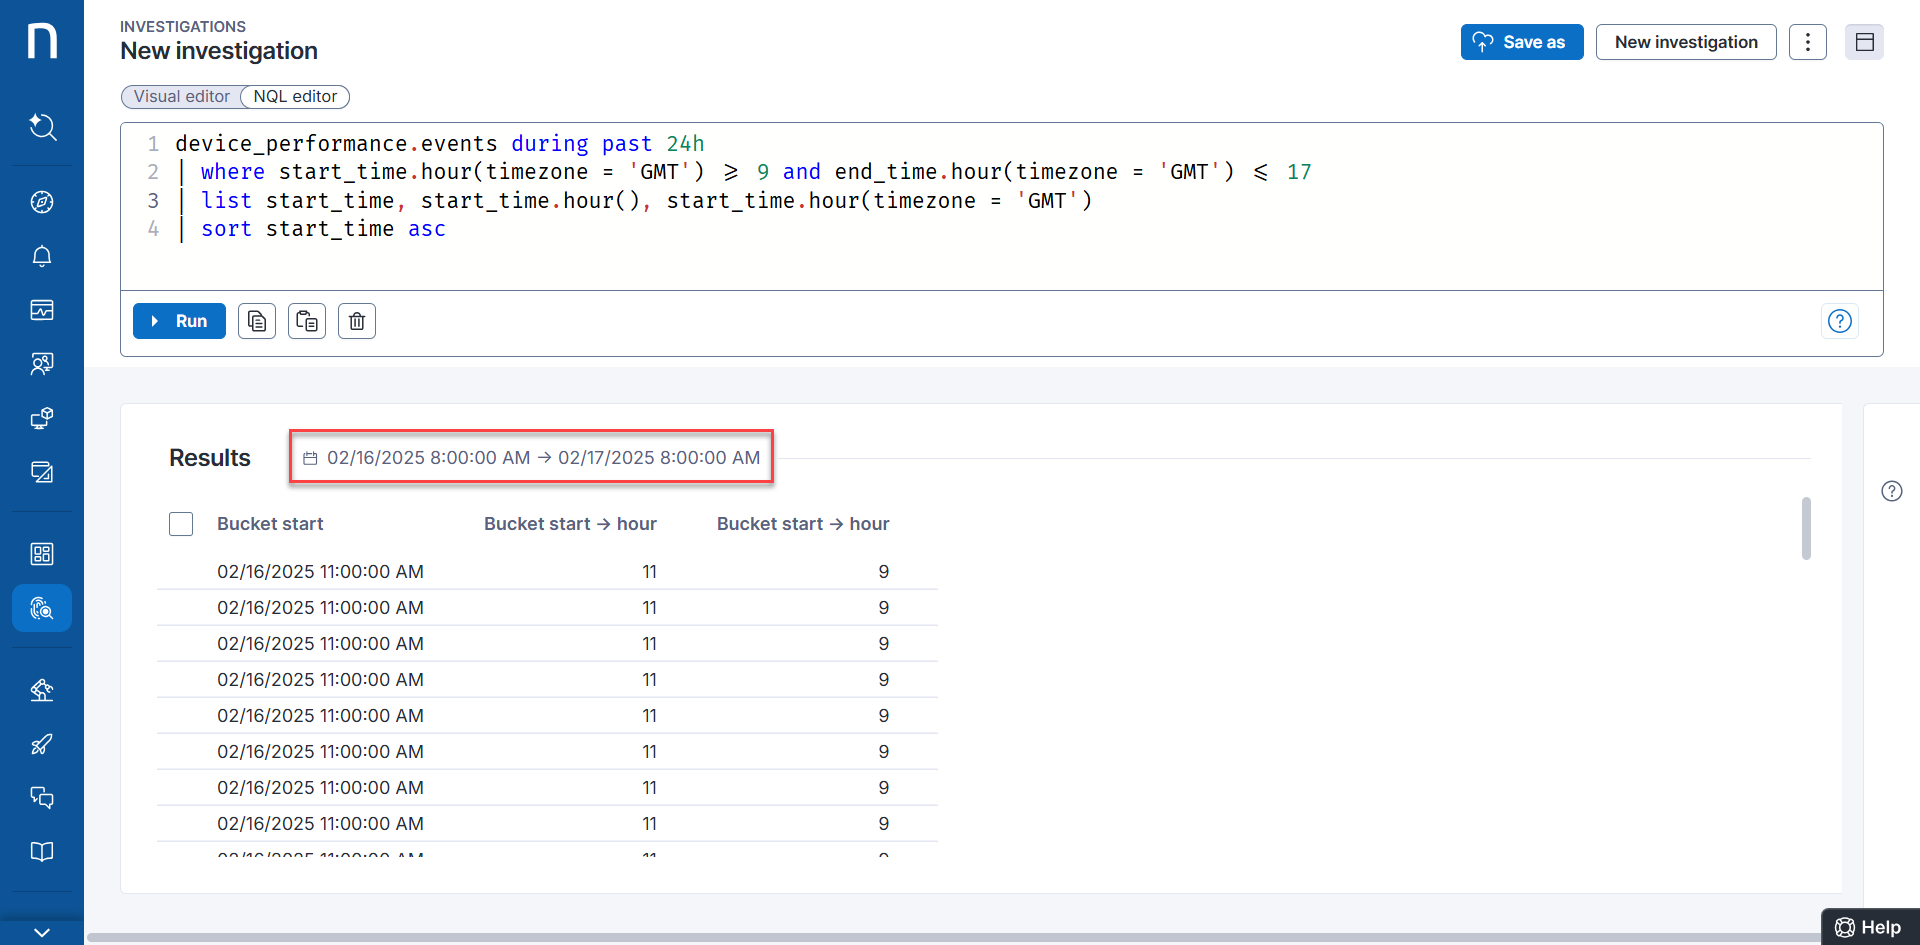Click the Run button
The image size is (1920, 945).
tap(179, 321)
